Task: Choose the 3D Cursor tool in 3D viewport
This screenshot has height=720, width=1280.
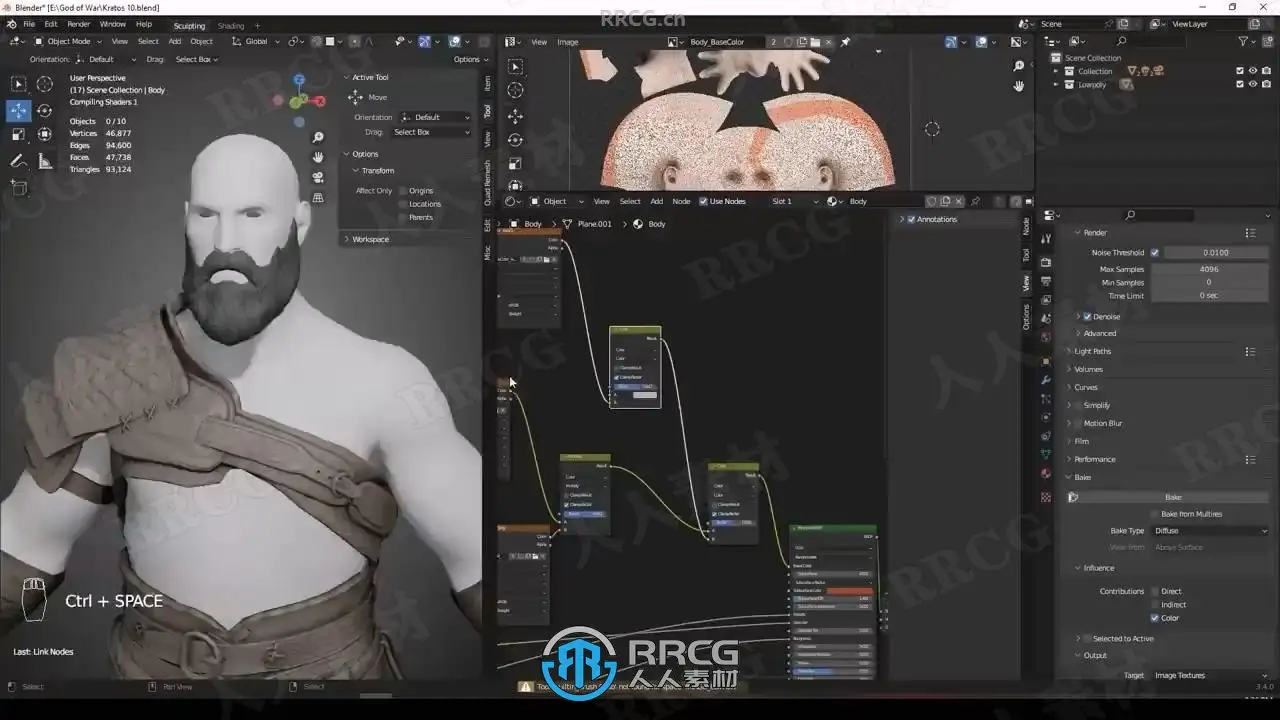Action: [x=45, y=85]
